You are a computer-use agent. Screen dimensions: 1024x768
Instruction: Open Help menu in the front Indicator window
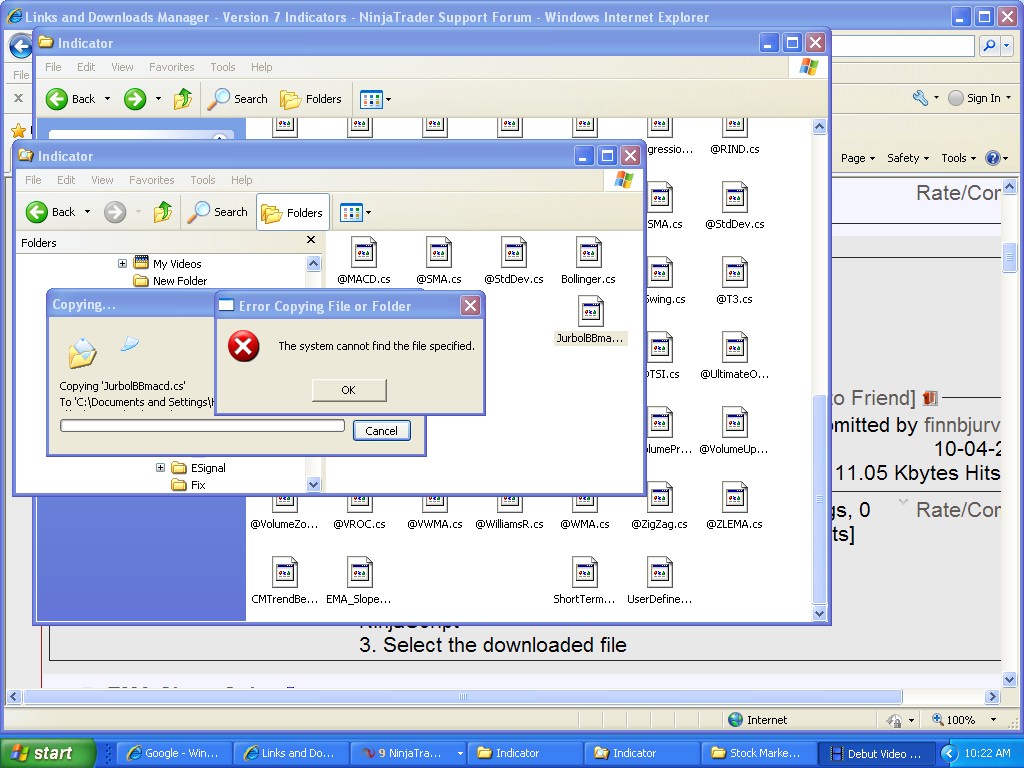tap(241, 180)
